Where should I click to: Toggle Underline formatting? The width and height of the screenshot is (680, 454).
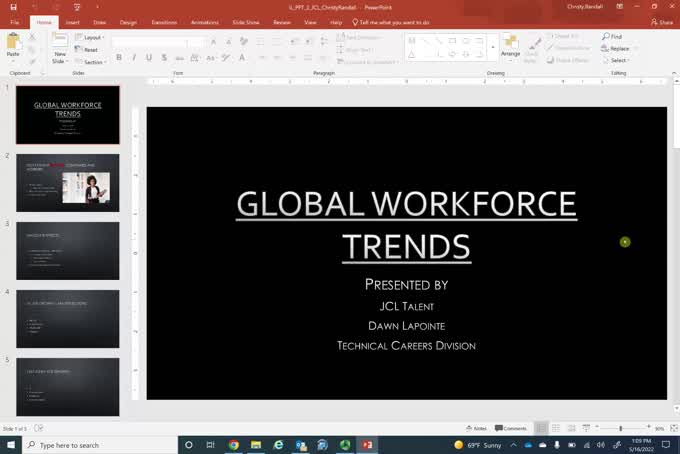149,57
